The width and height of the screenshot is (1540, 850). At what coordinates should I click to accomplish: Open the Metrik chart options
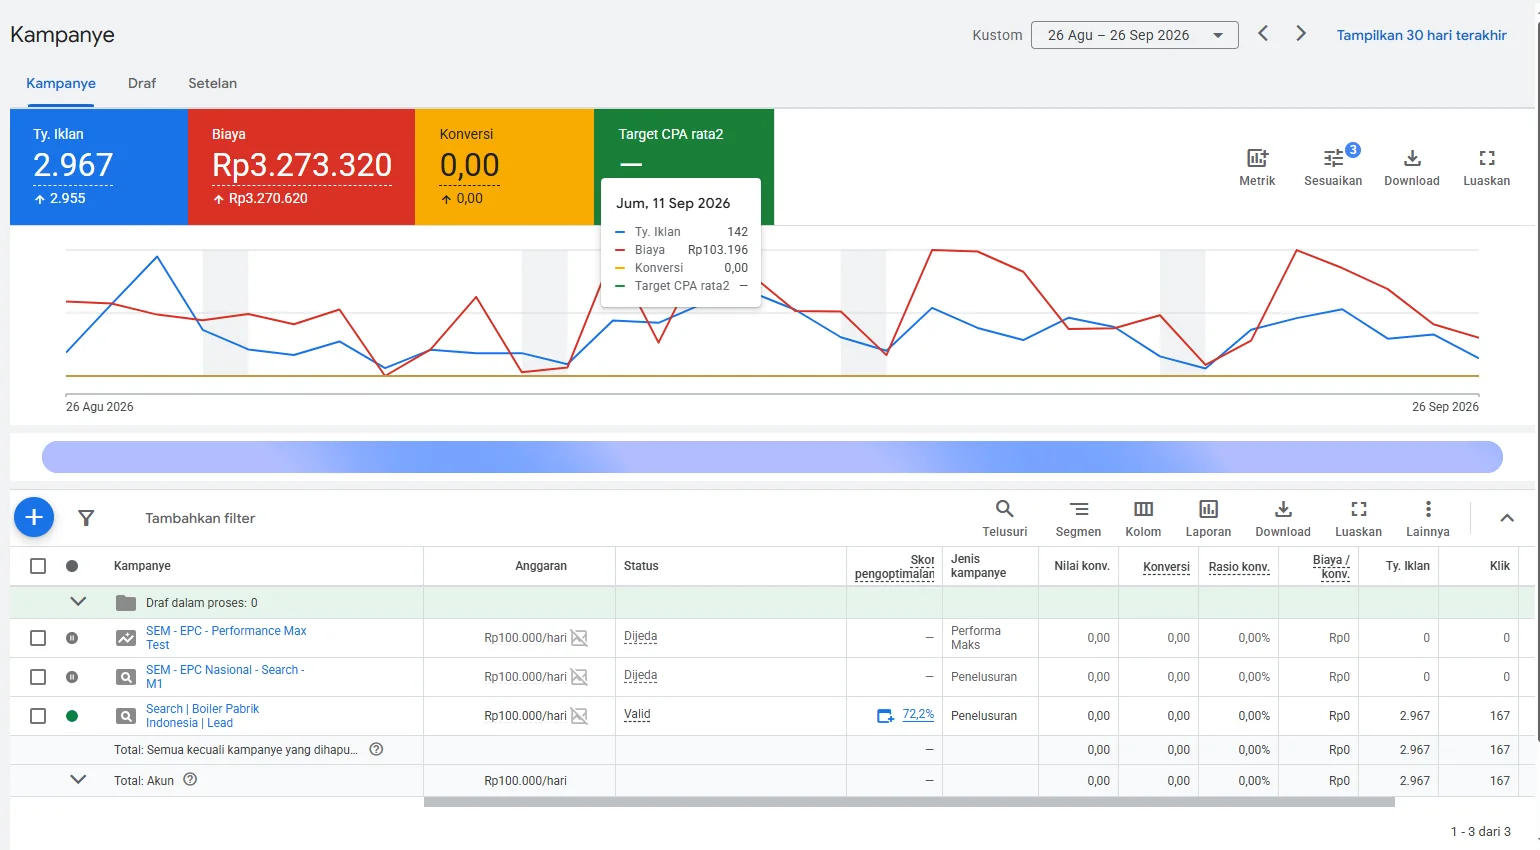coord(1257,167)
